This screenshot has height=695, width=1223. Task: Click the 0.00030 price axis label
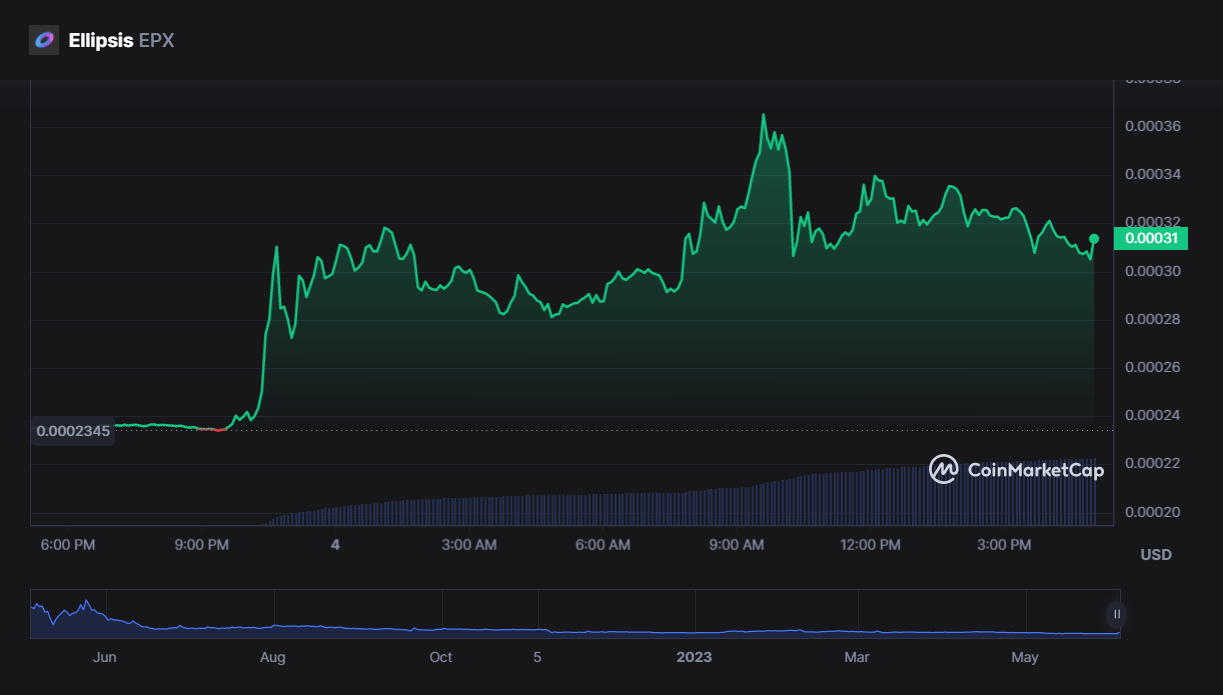click(1153, 271)
